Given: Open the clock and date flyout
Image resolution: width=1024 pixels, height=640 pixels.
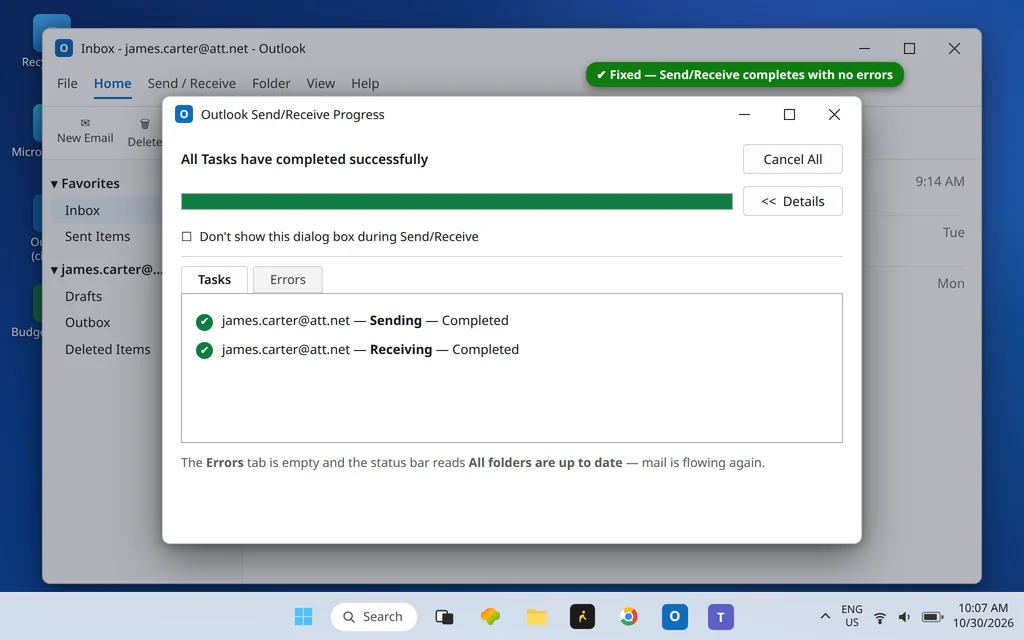Looking at the screenshot, I should (x=983, y=616).
